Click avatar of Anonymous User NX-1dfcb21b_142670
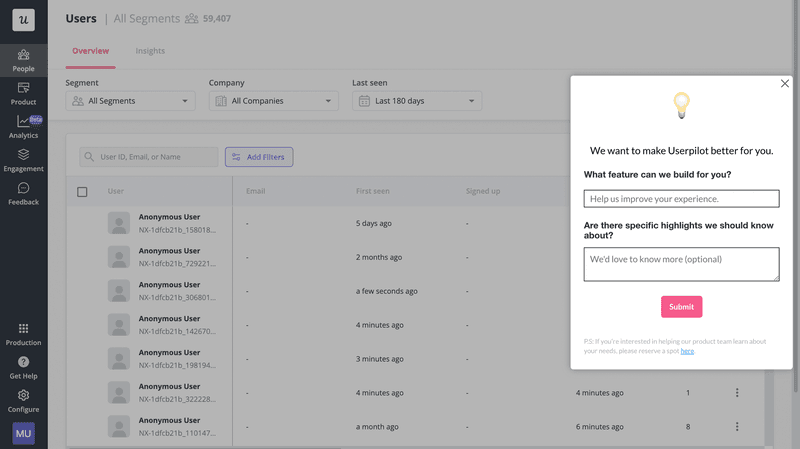The width and height of the screenshot is (800, 449). (119, 325)
